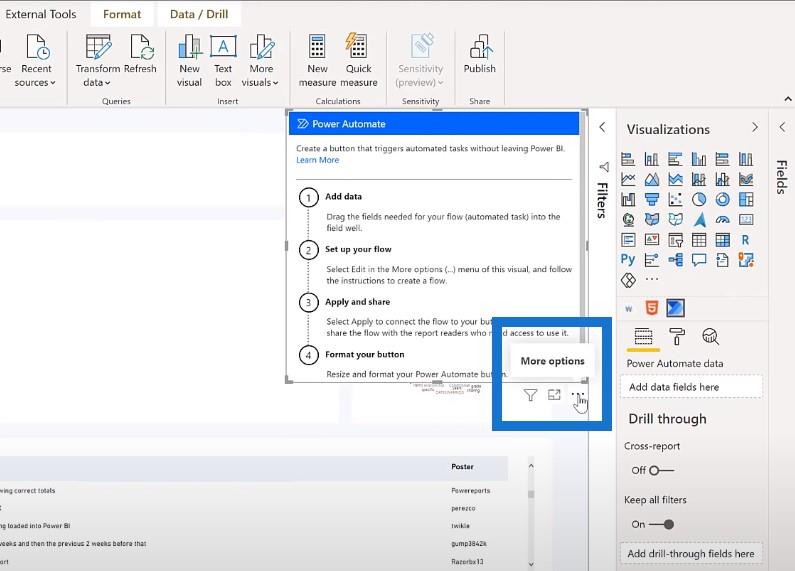This screenshot has width=795, height=571.
Task: Select the Map globe visual
Action: coord(628,220)
